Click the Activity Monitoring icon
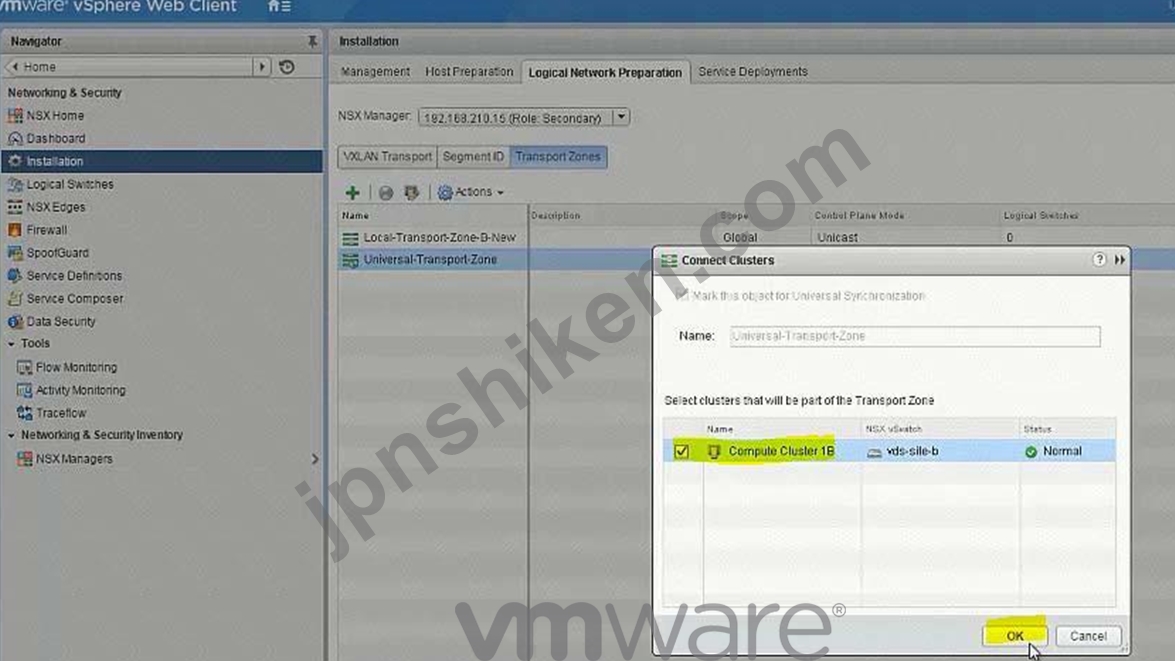This screenshot has height=661, width=1175. 25,390
